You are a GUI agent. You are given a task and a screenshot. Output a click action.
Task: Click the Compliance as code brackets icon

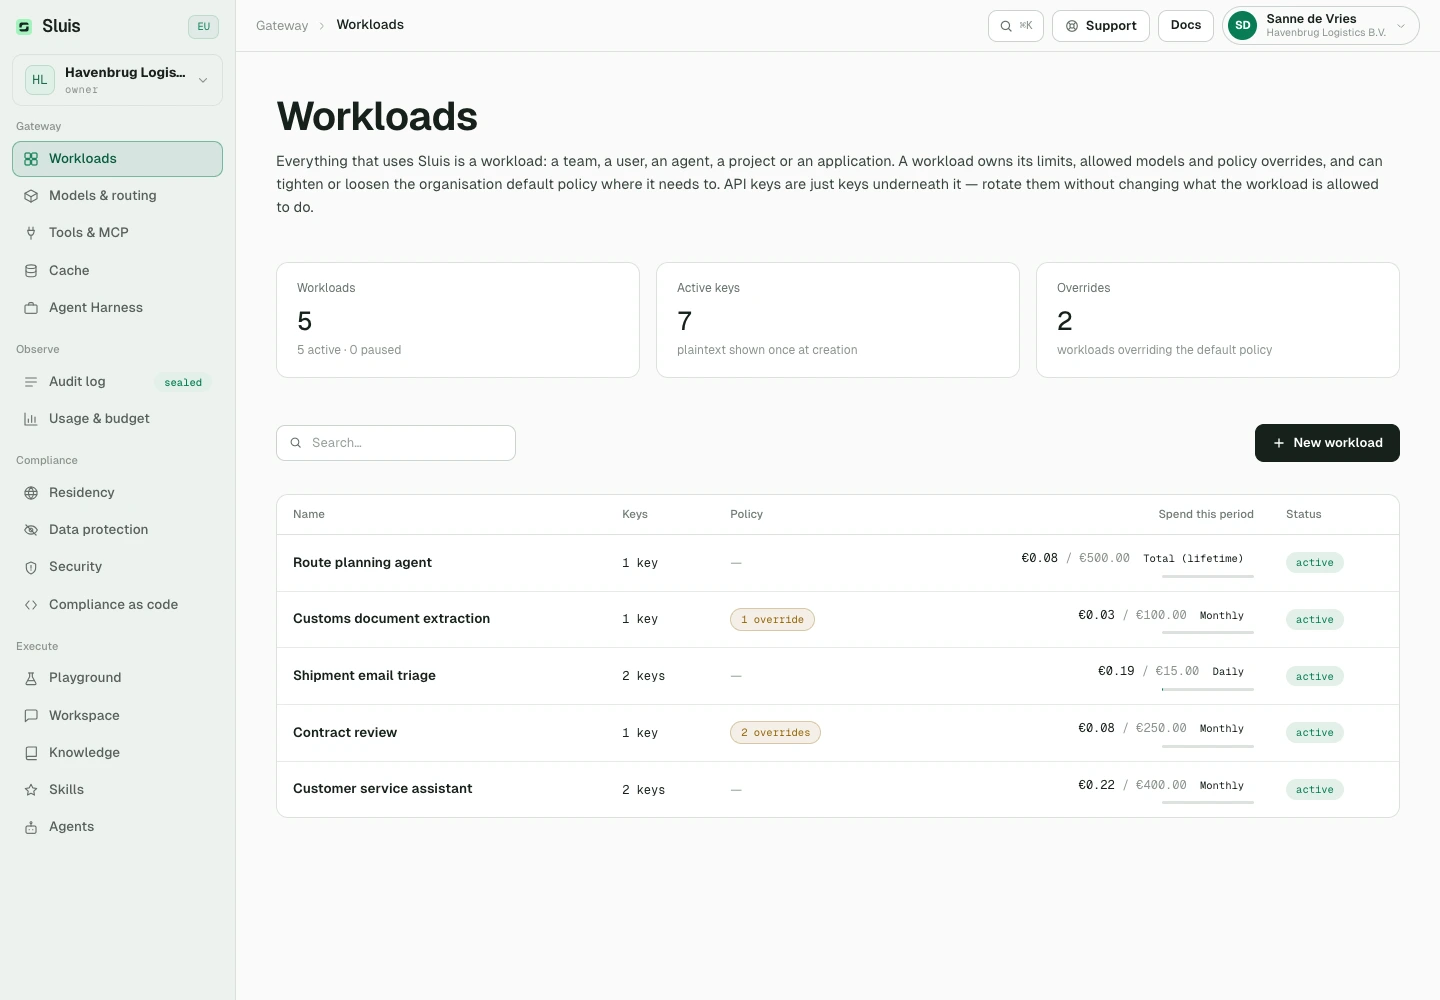click(31, 605)
